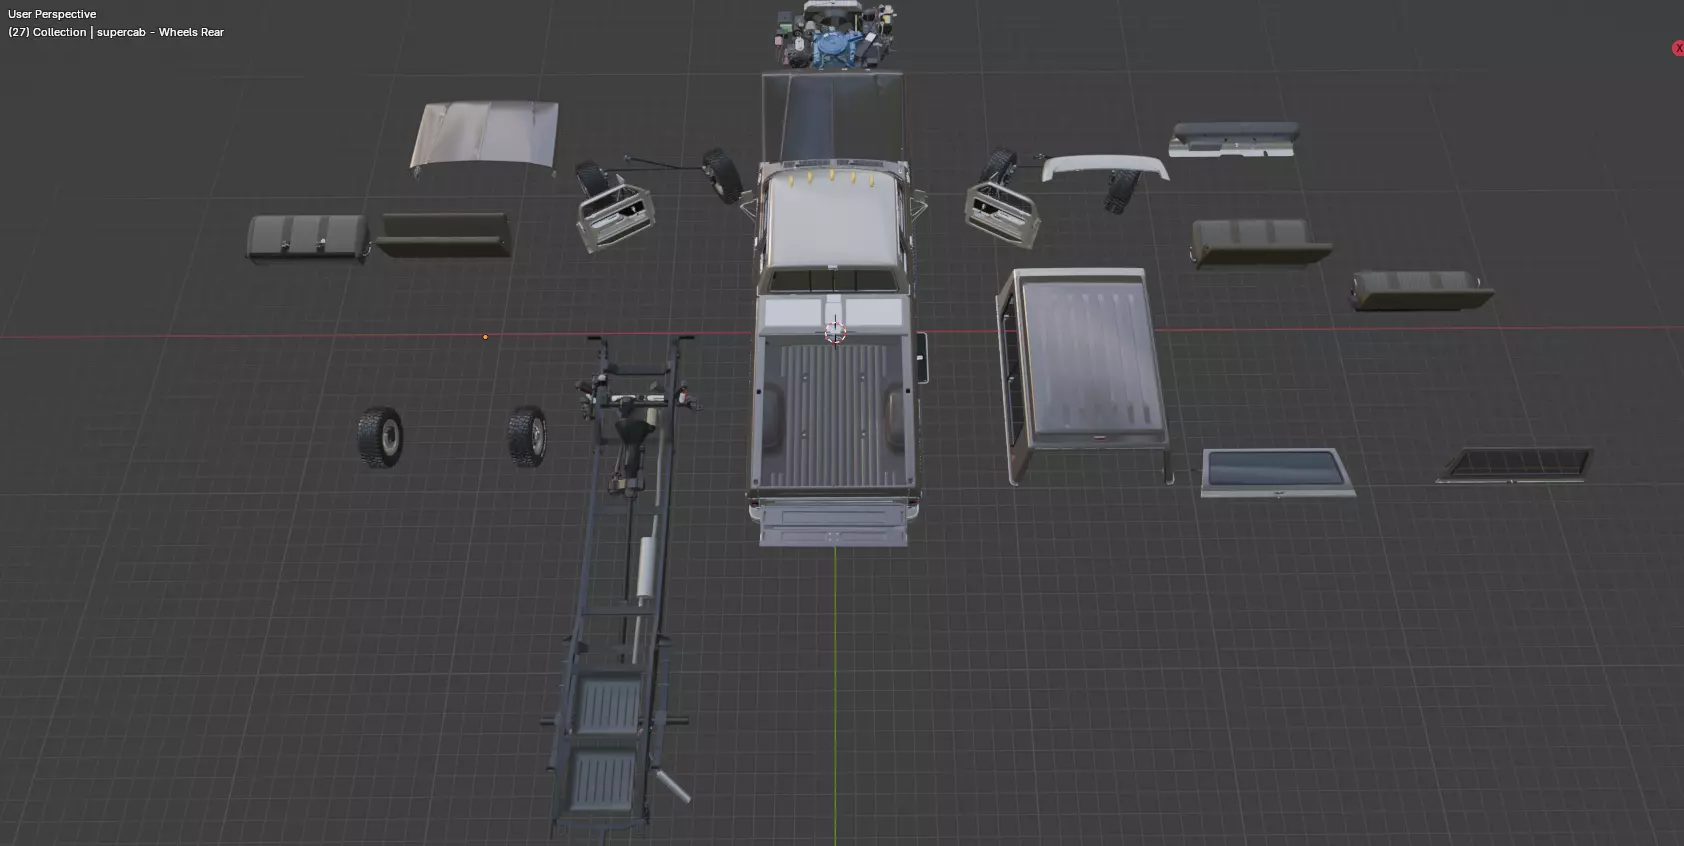
Task: Select the far-right bench seat
Action: pos(1422,290)
